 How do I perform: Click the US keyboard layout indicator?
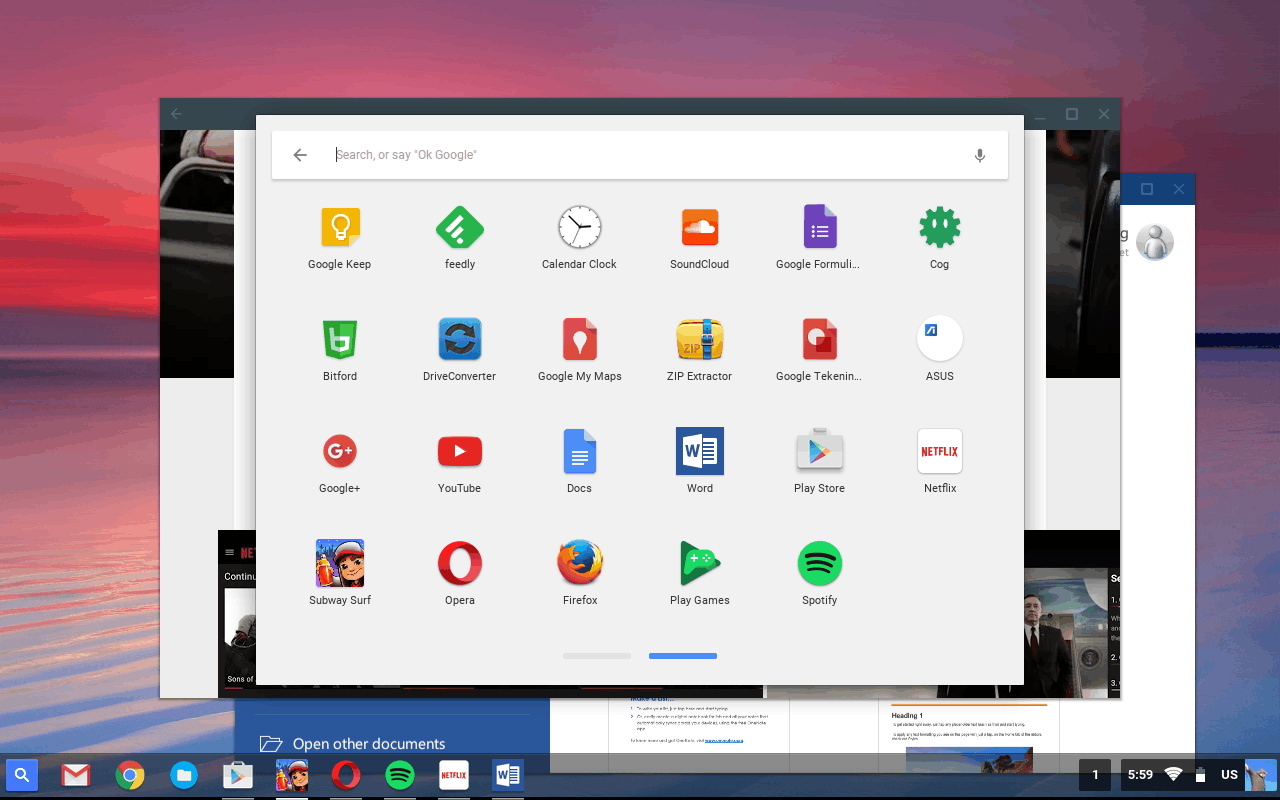1230,775
